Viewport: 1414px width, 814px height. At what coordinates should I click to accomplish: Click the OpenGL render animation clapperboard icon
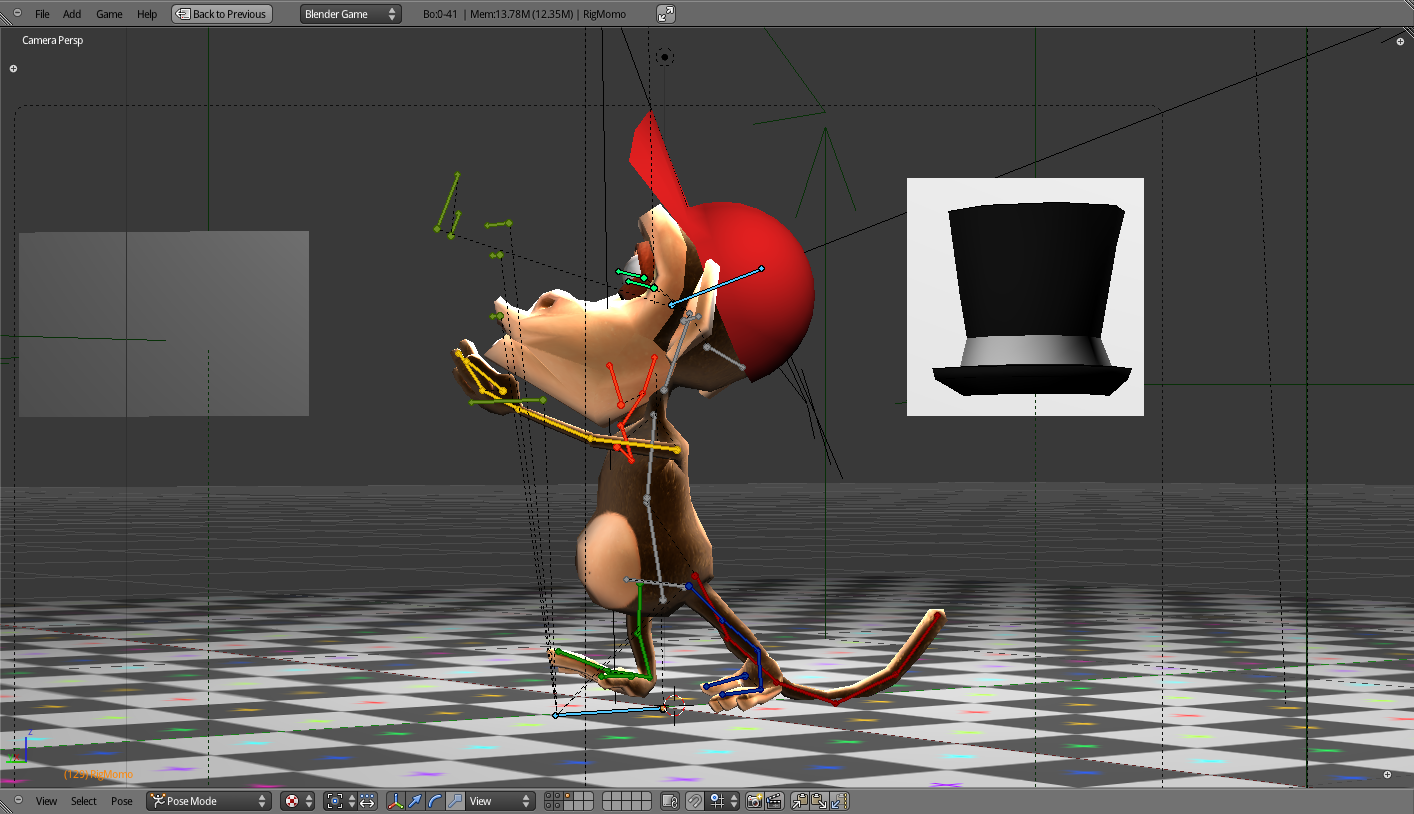pyautogui.click(x=773, y=801)
